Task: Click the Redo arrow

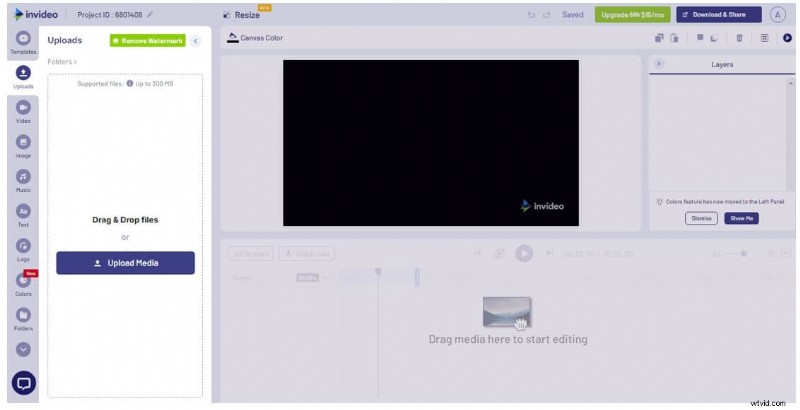Action: [547, 15]
